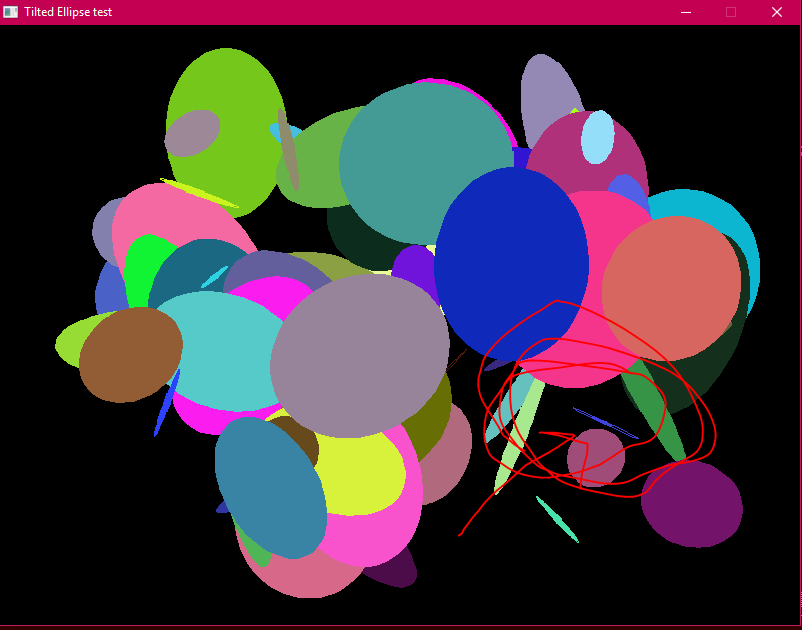
Task: Click the lime green ellipse at top left
Action: coord(225,132)
